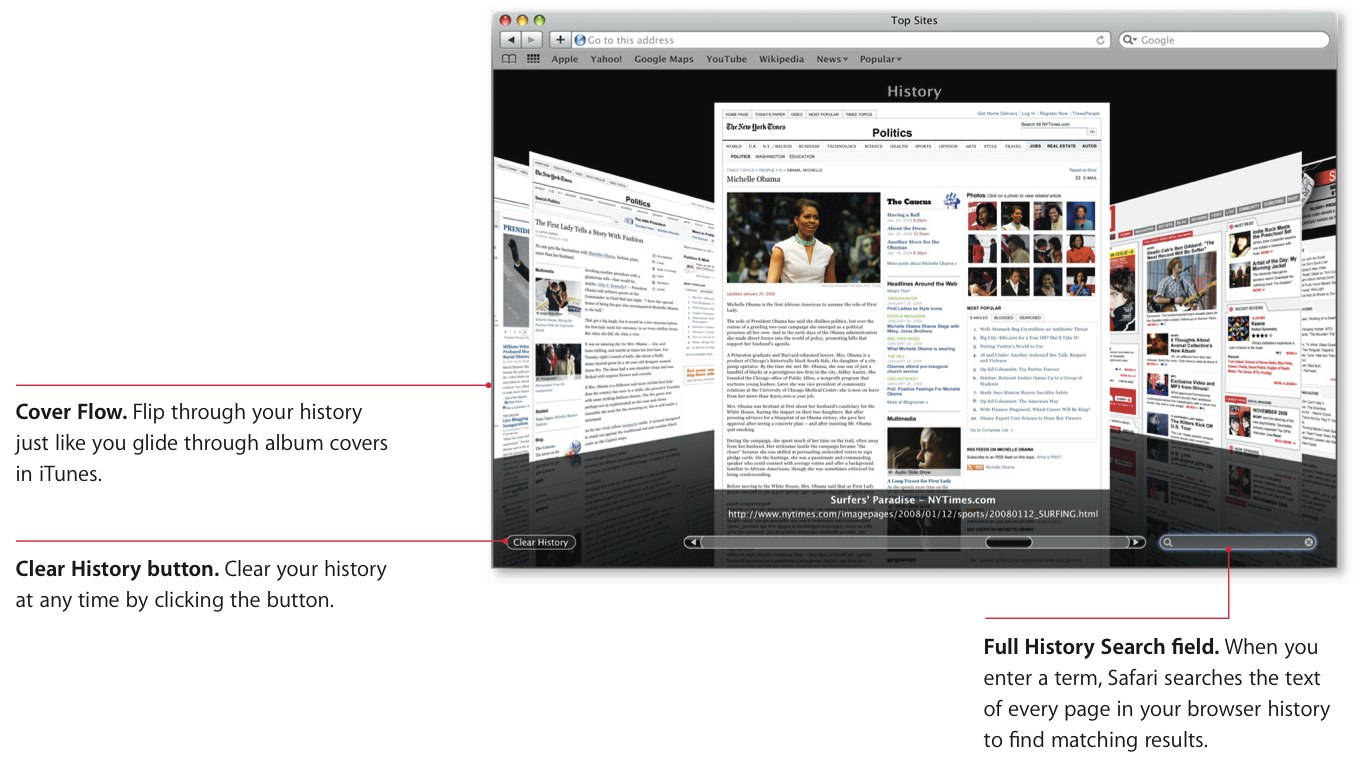1369x767 pixels.
Task: Add a bookmark with the plus button
Action: coord(560,40)
